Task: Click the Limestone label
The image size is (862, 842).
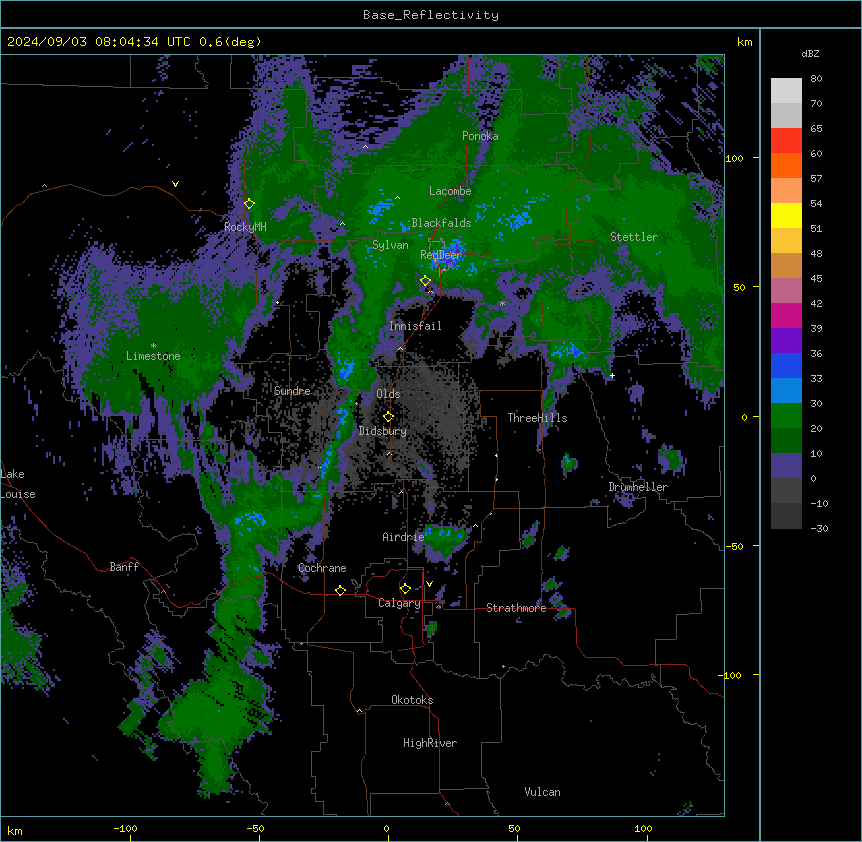Action: point(153,356)
